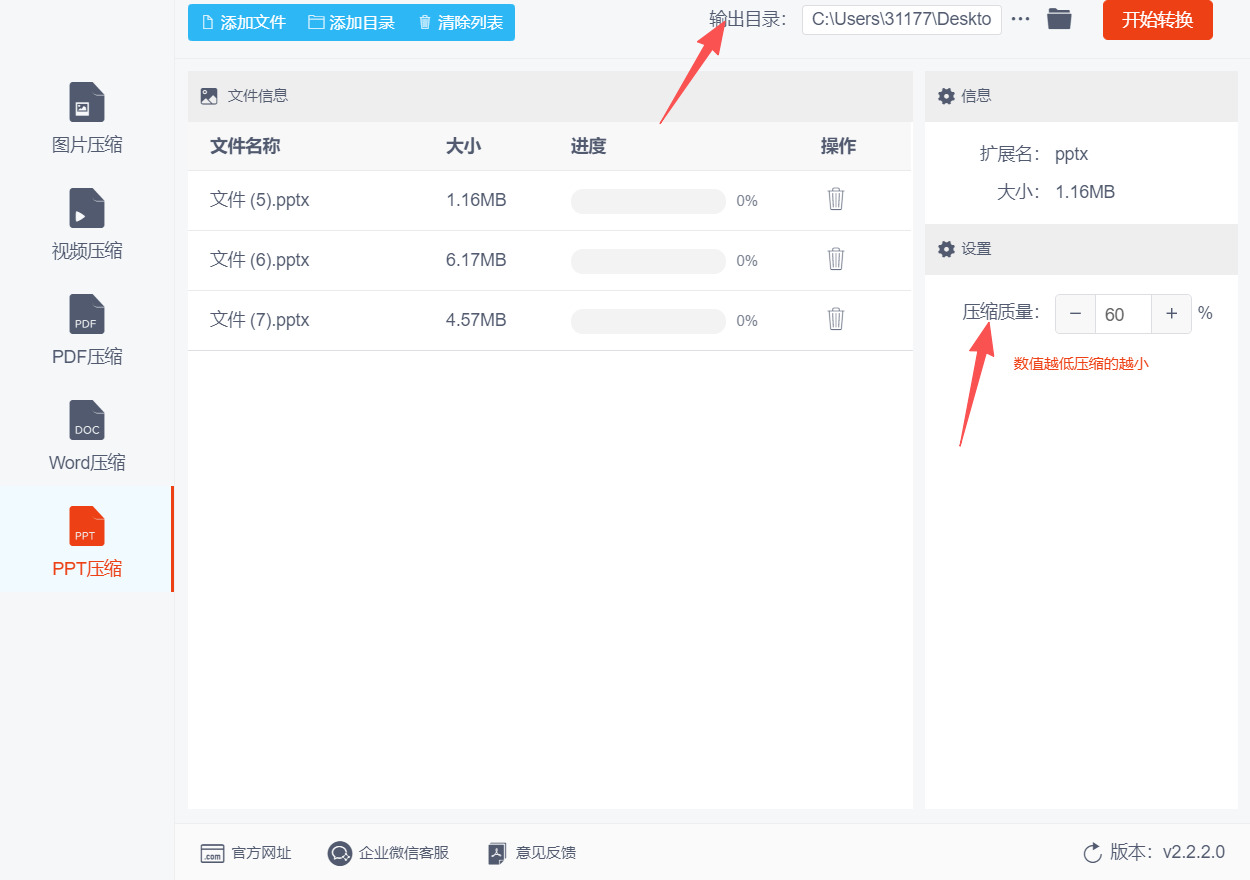Open the 图片压缩 image compression icon
Screen dimensions: 1250x880
pyautogui.click(x=87, y=102)
